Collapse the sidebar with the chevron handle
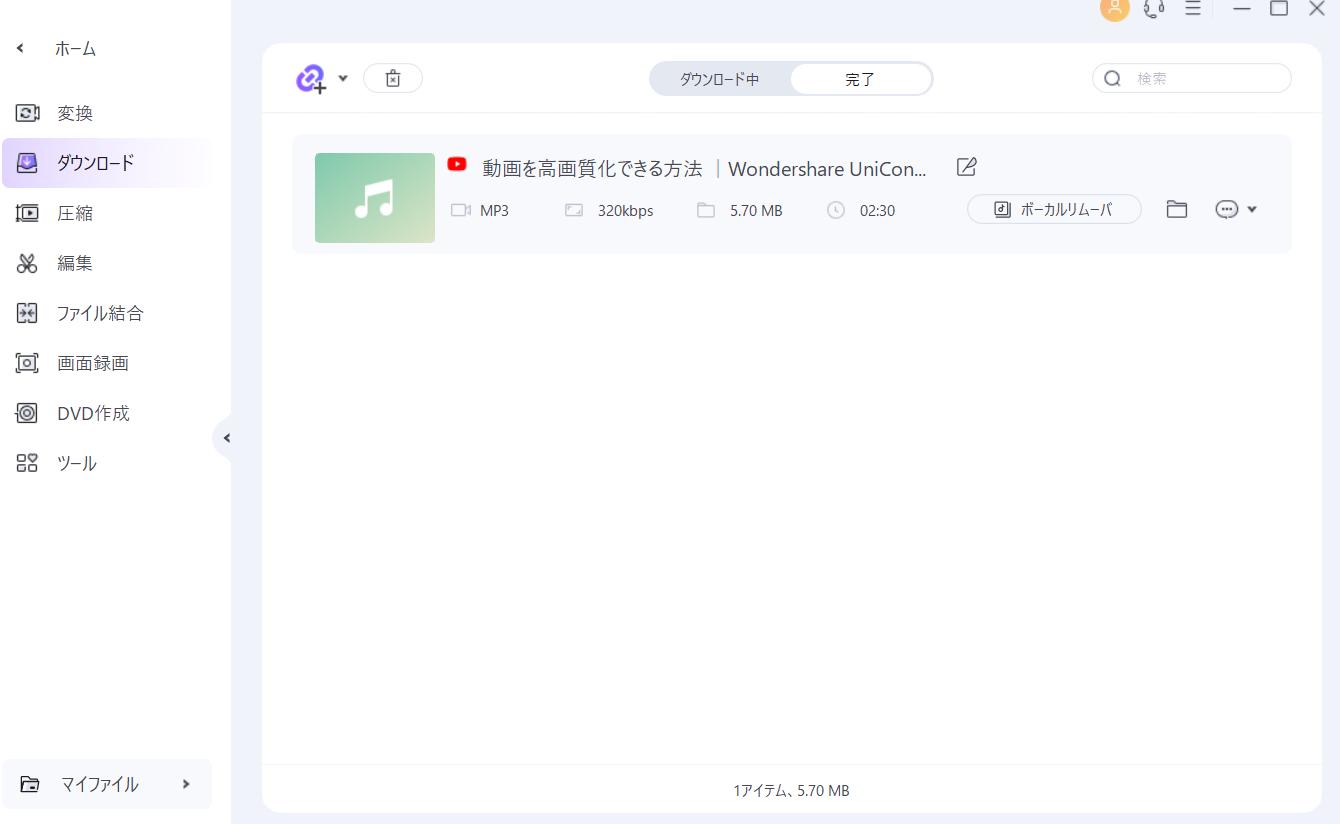1340x824 pixels. click(226, 438)
